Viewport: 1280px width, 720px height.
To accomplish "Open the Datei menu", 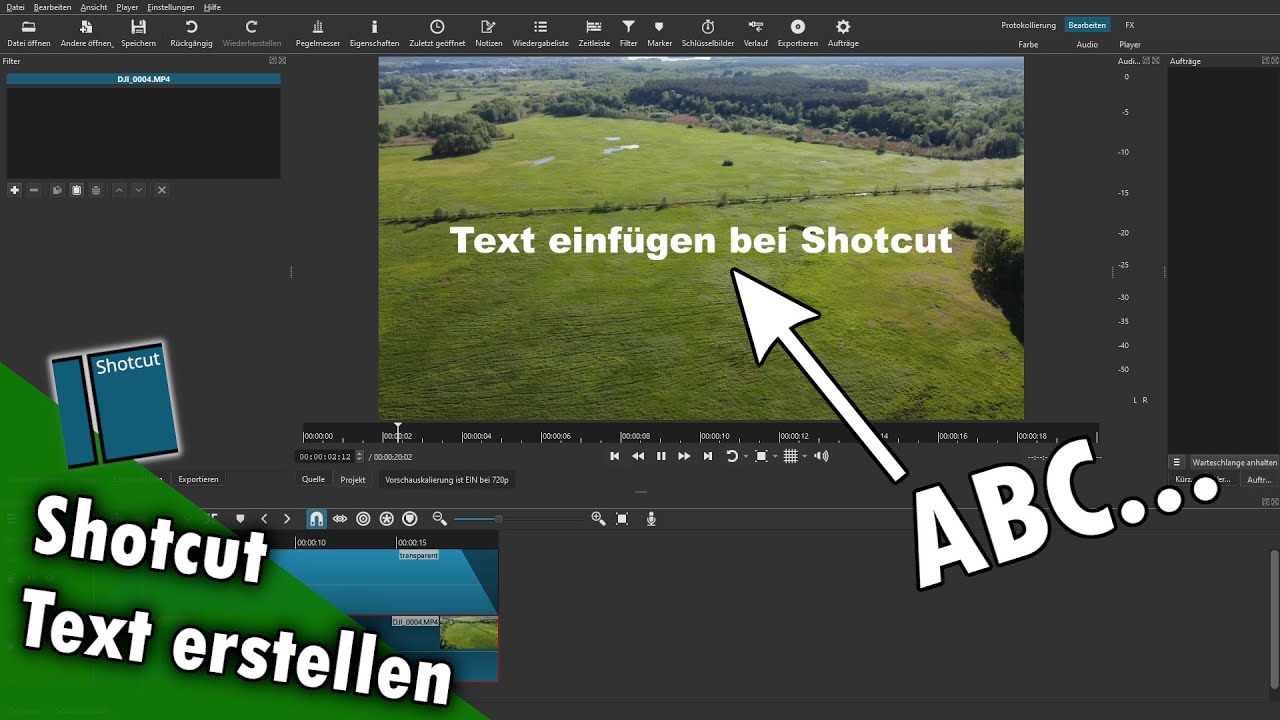I will click(15, 7).
